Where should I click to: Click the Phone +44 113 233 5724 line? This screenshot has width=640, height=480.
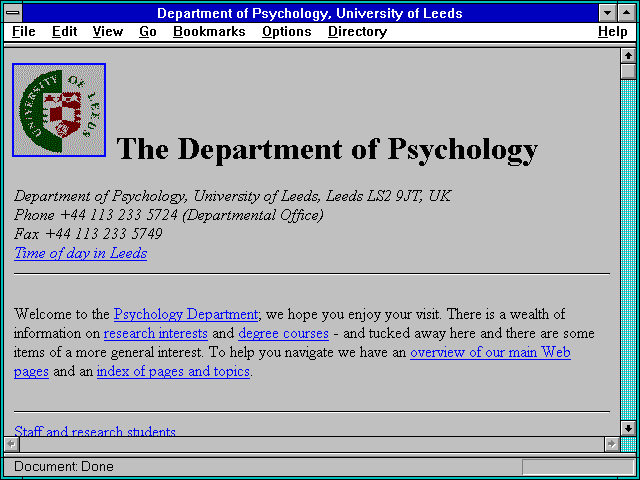tap(169, 215)
